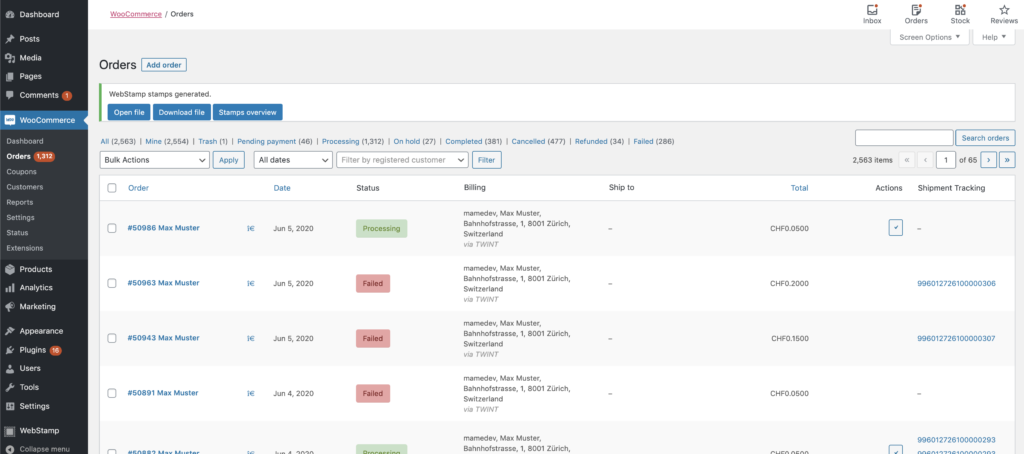Jump to the last page of orders
This screenshot has height=454, width=1024.
click(1007, 159)
